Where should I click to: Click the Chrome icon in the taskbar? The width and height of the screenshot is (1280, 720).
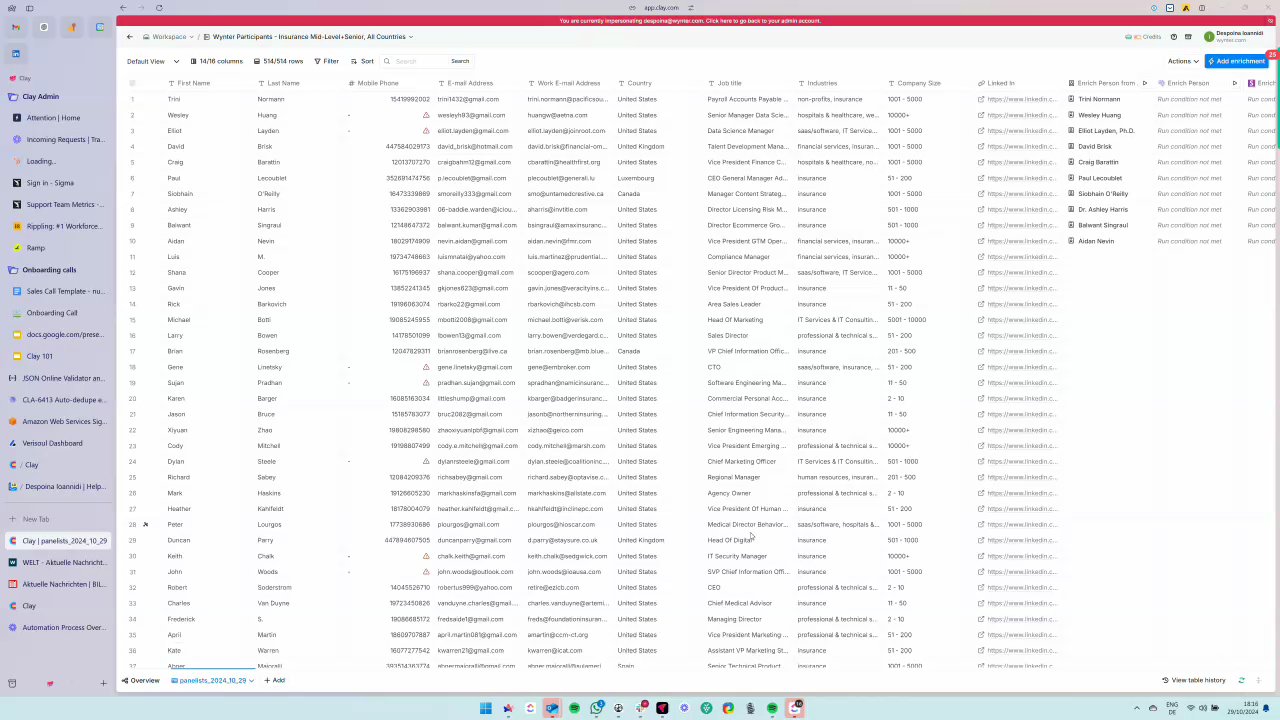pos(728,708)
